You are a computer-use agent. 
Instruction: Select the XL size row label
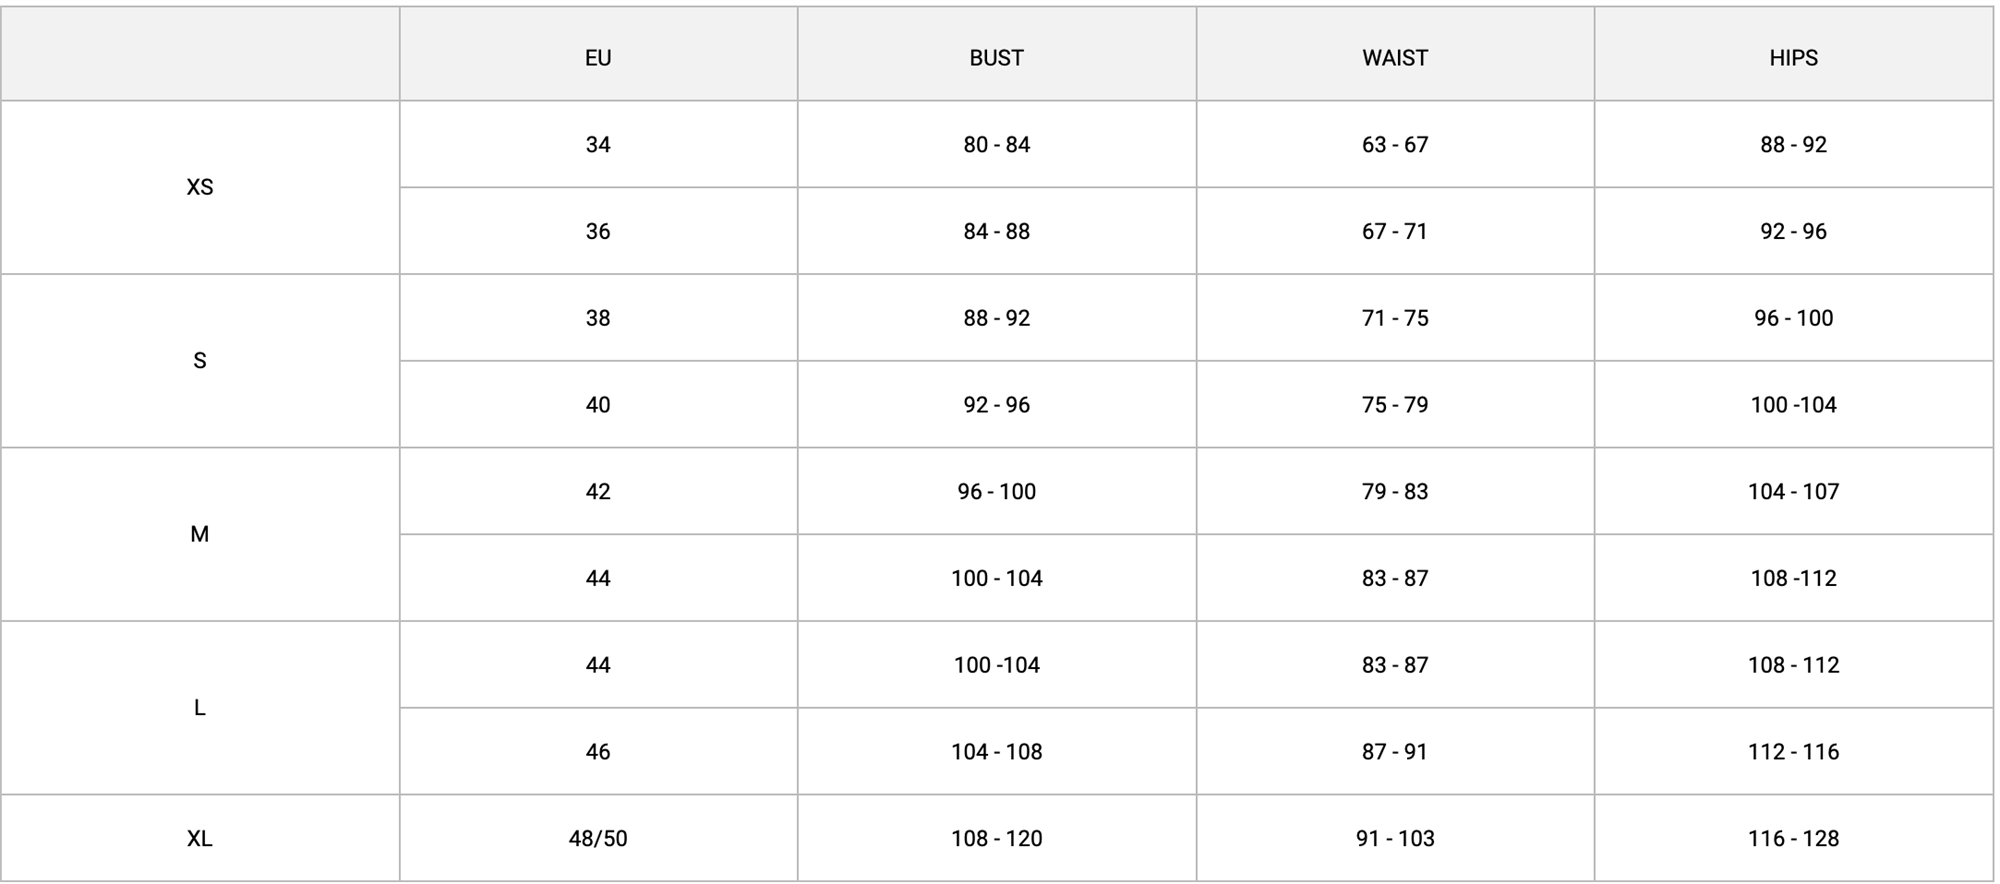pyautogui.click(x=200, y=838)
